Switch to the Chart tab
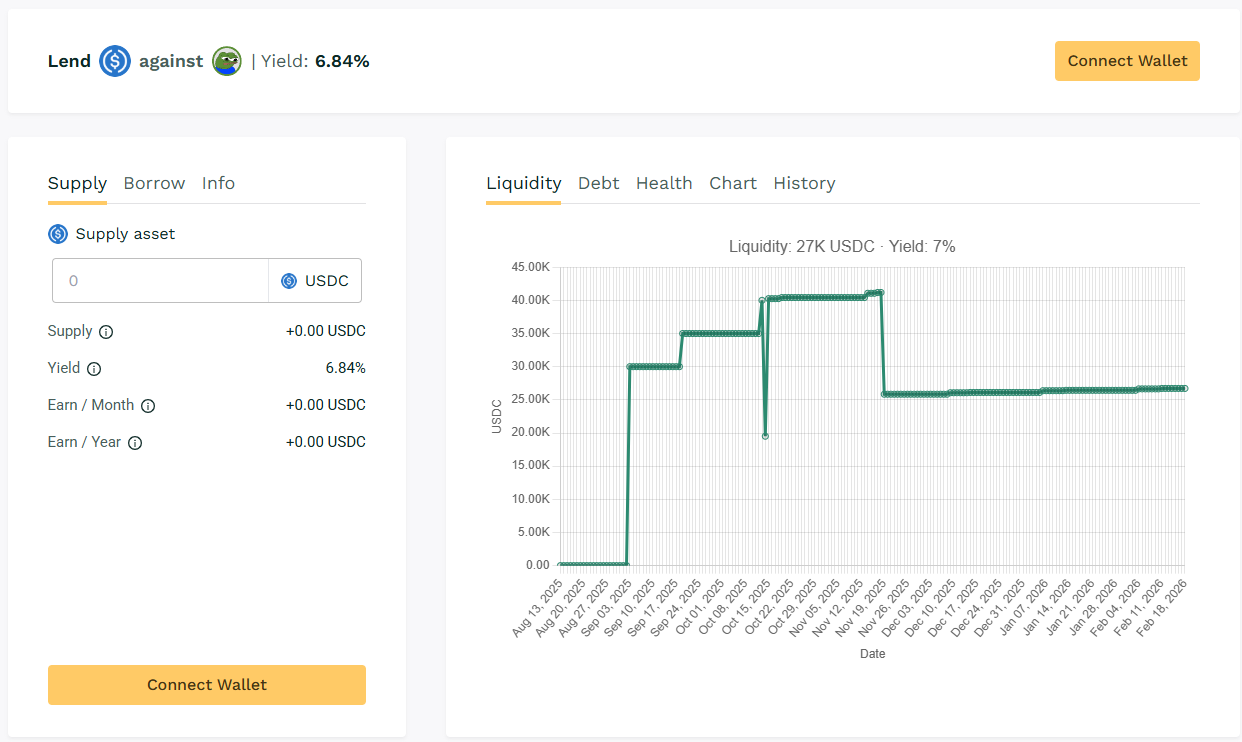This screenshot has width=1242, height=742. pos(733,183)
